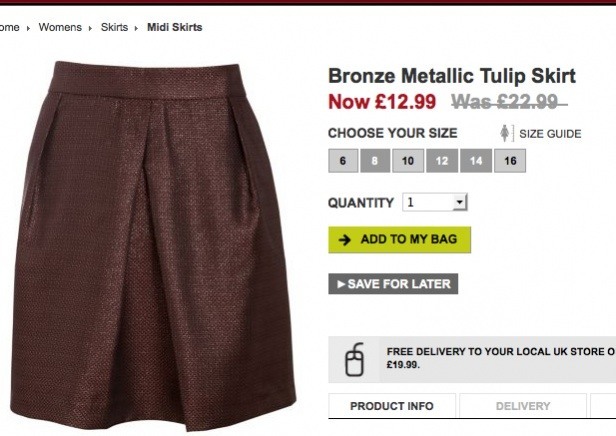Screen dimensions: 616x436
Task: Open the Delivery tab
Action: point(523,406)
